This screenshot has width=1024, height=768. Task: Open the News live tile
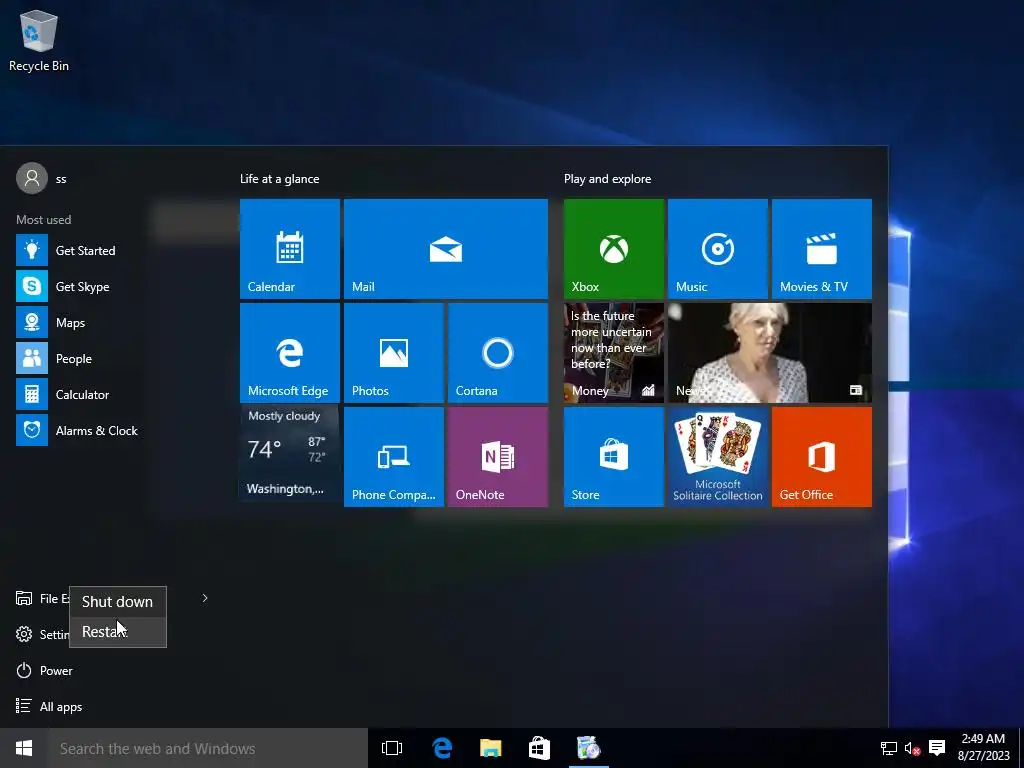(x=769, y=353)
